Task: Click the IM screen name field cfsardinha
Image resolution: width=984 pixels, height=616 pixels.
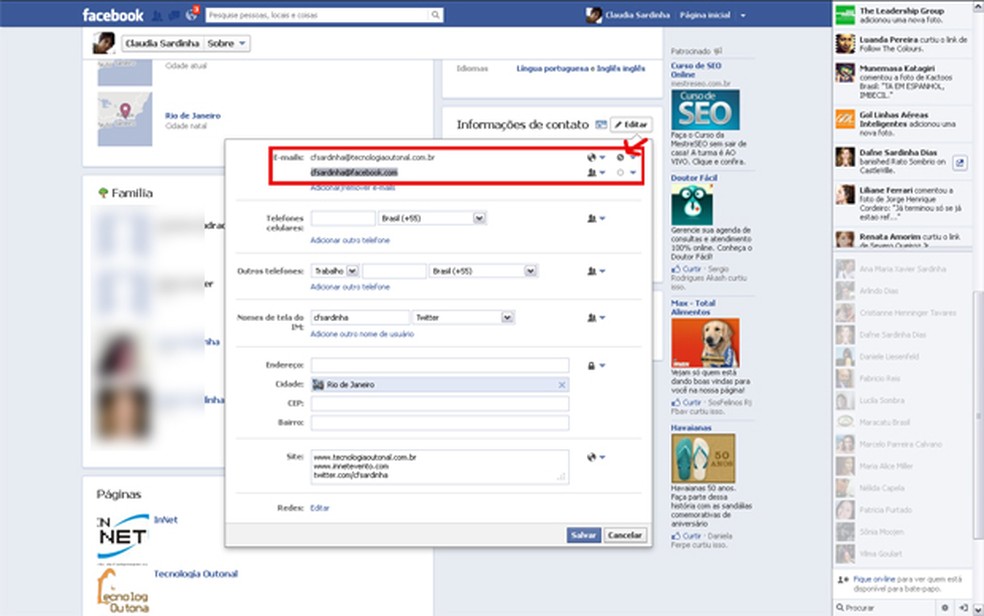Action: point(360,317)
